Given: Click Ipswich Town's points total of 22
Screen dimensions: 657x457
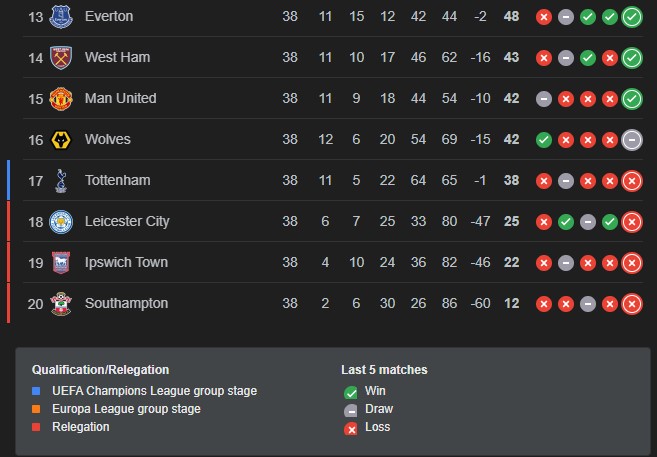Looking at the screenshot, I should click(x=511, y=263).
